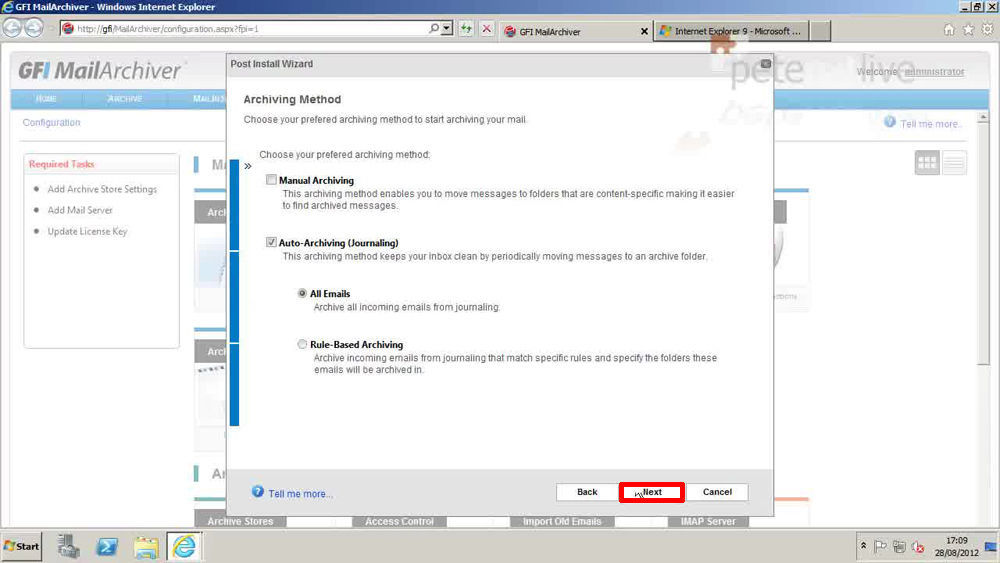Click the site security icon in address bar

click(x=68, y=29)
